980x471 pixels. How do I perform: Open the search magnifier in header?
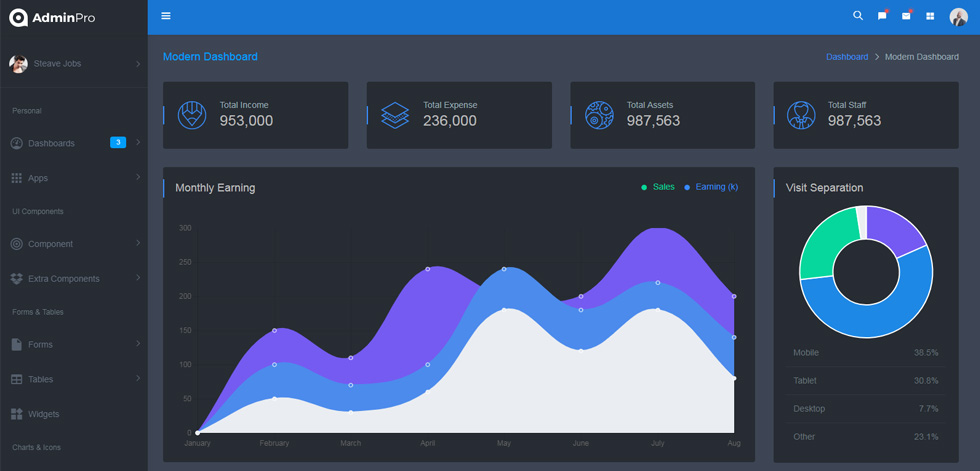point(858,16)
